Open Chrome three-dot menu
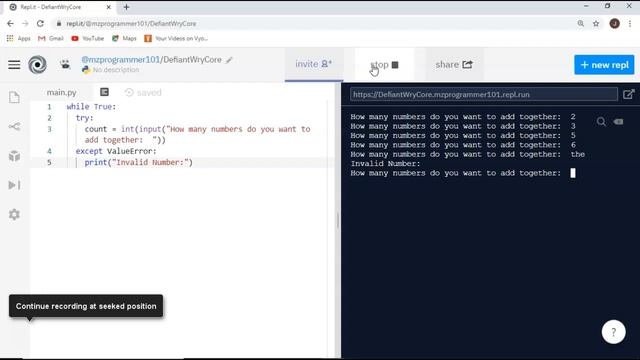The width and height of the screenshot is (640, 360). 630,24
